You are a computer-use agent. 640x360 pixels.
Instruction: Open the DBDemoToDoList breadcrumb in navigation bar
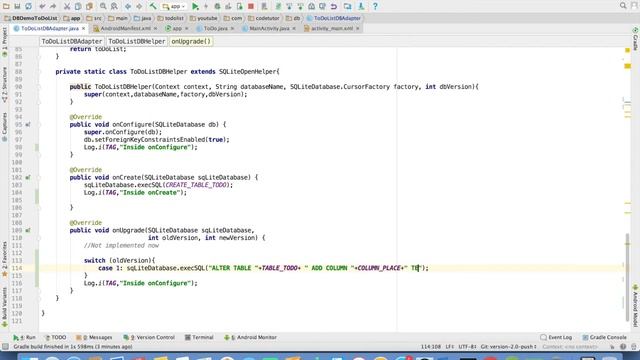31,18
